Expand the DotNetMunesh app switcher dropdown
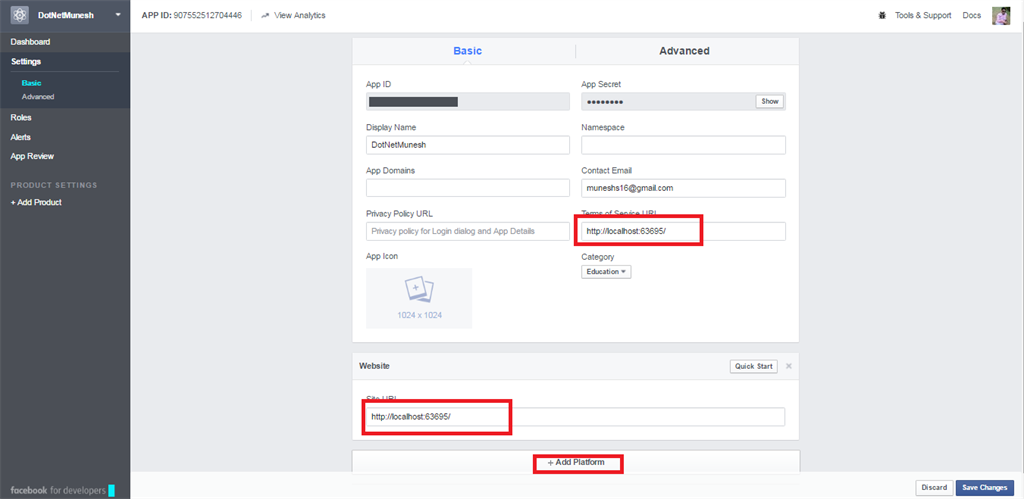 119,15
